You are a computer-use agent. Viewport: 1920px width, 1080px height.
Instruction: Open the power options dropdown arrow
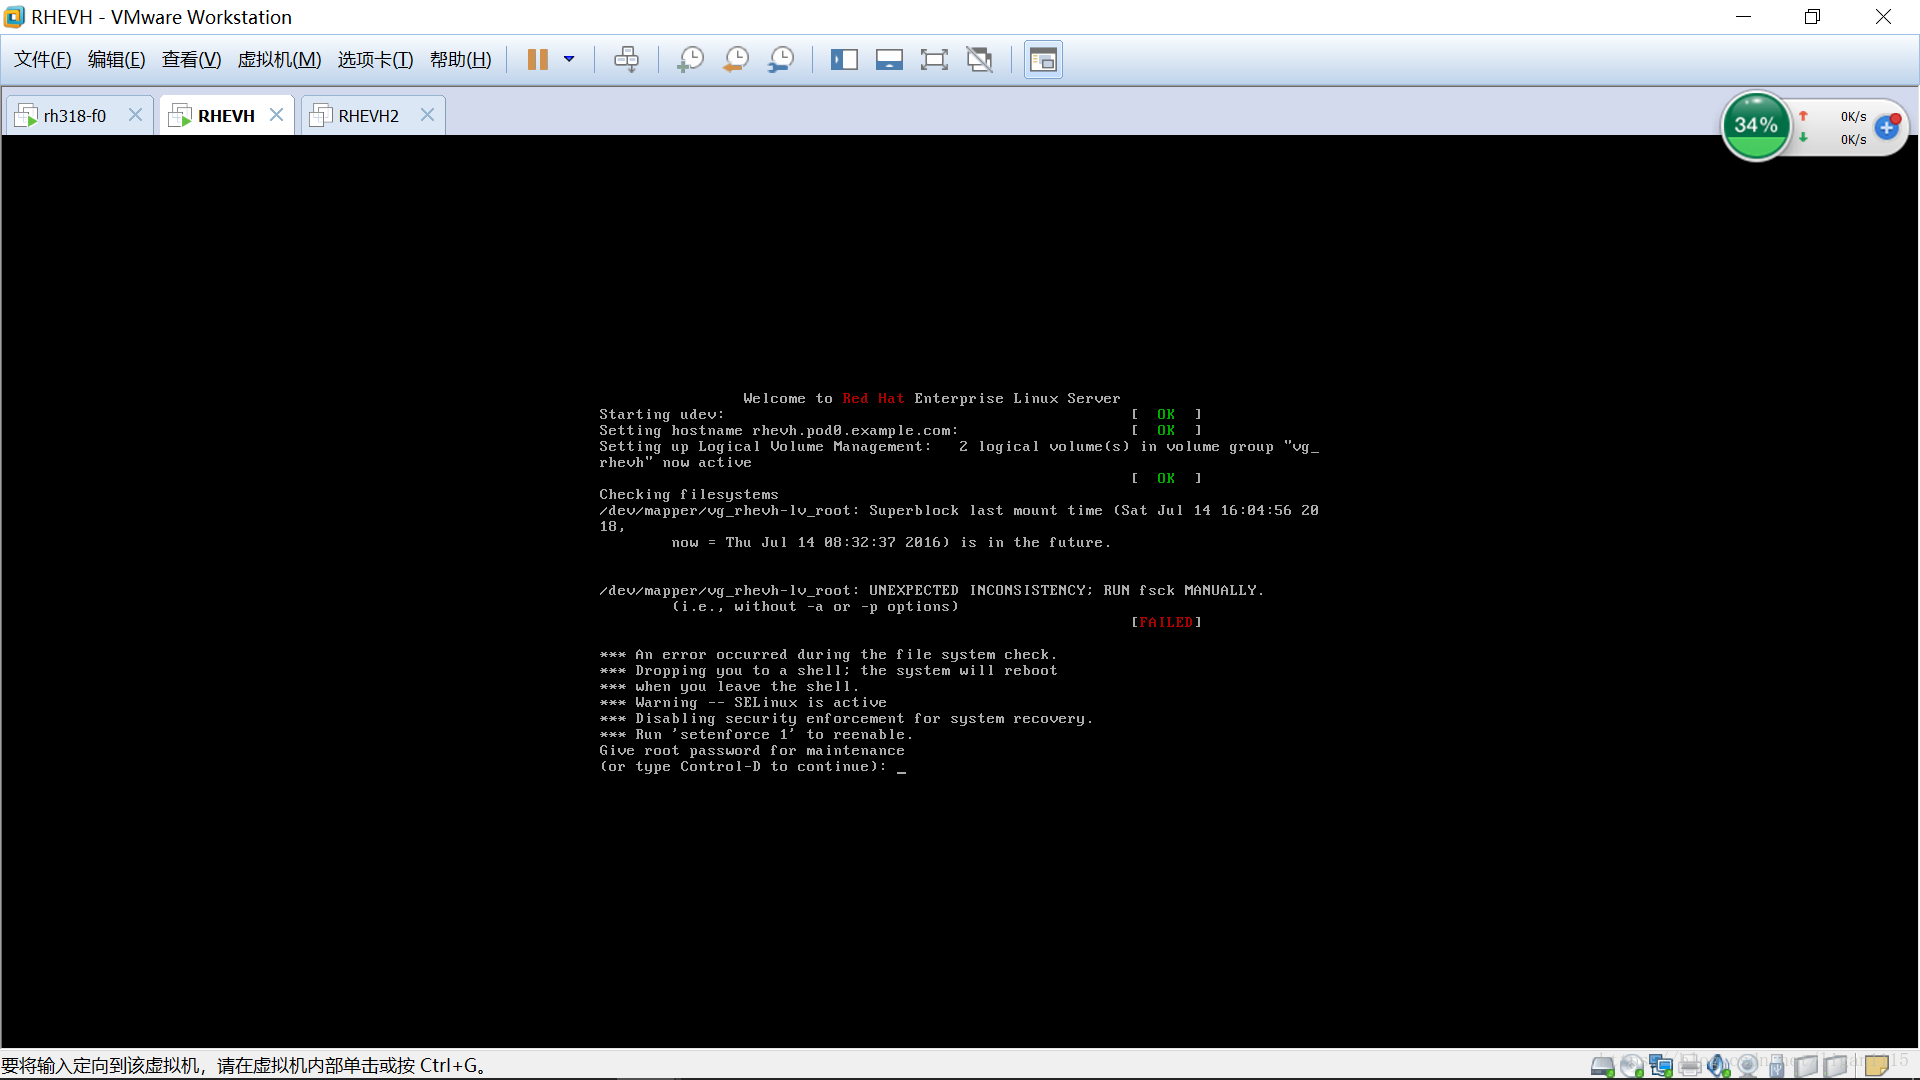click(569, 60)
